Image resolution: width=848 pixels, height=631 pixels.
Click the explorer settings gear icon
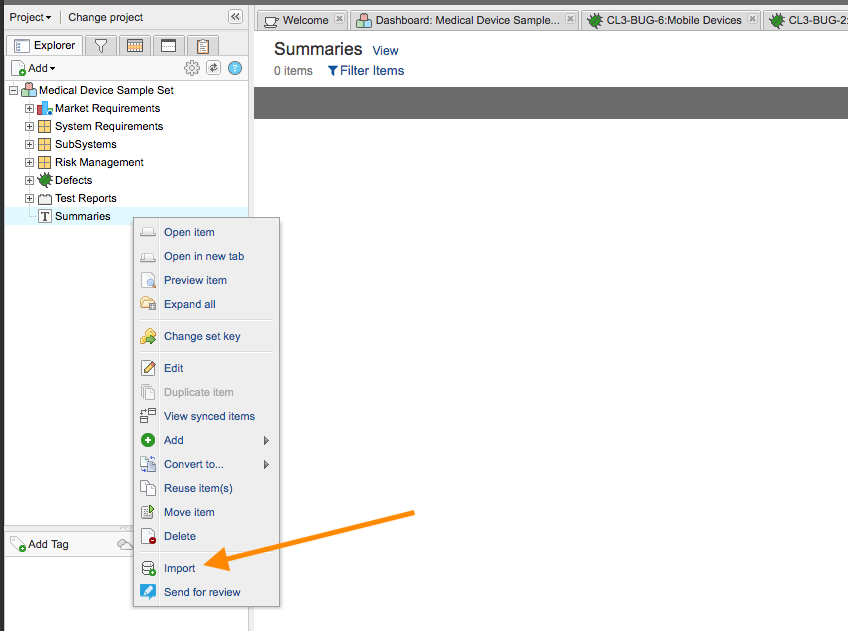point(192,68)
